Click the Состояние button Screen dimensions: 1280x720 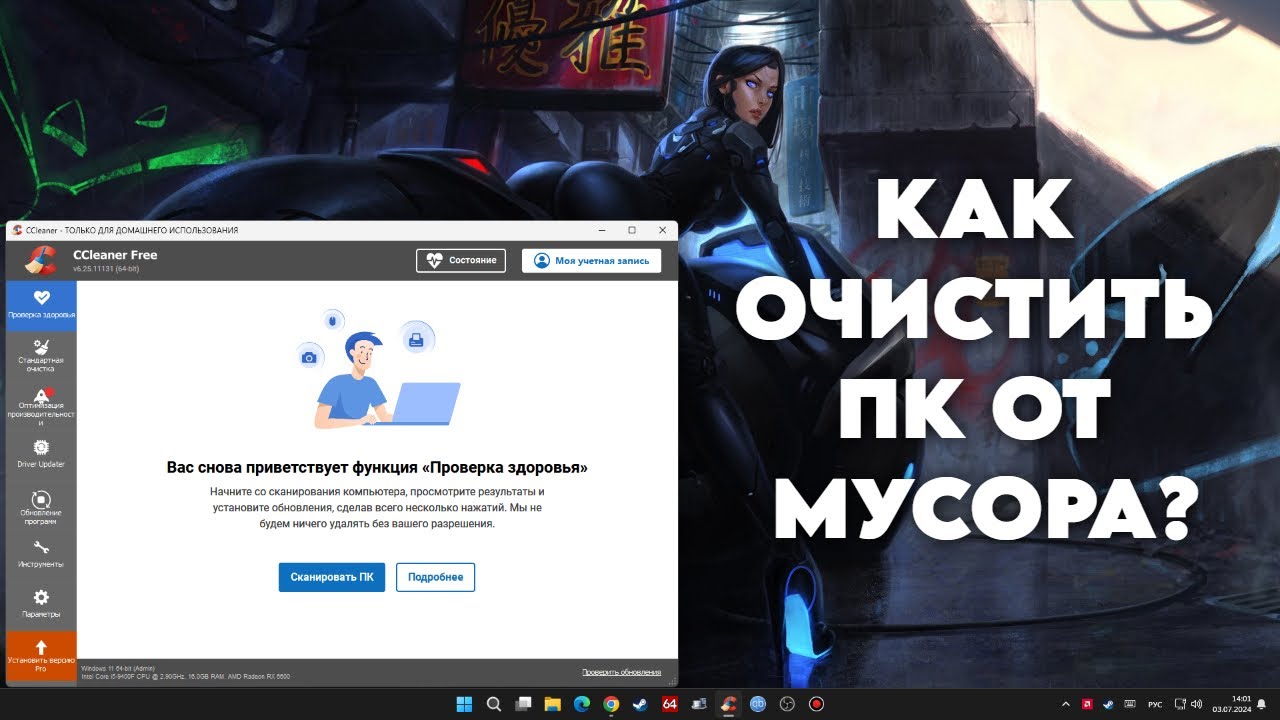[x=461, y=260]
